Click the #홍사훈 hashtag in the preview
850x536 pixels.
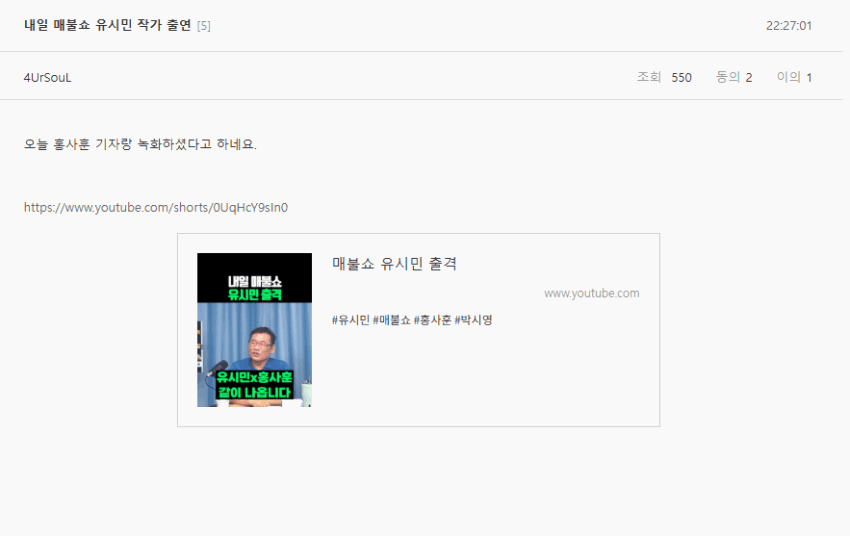[x=433, y=320]
